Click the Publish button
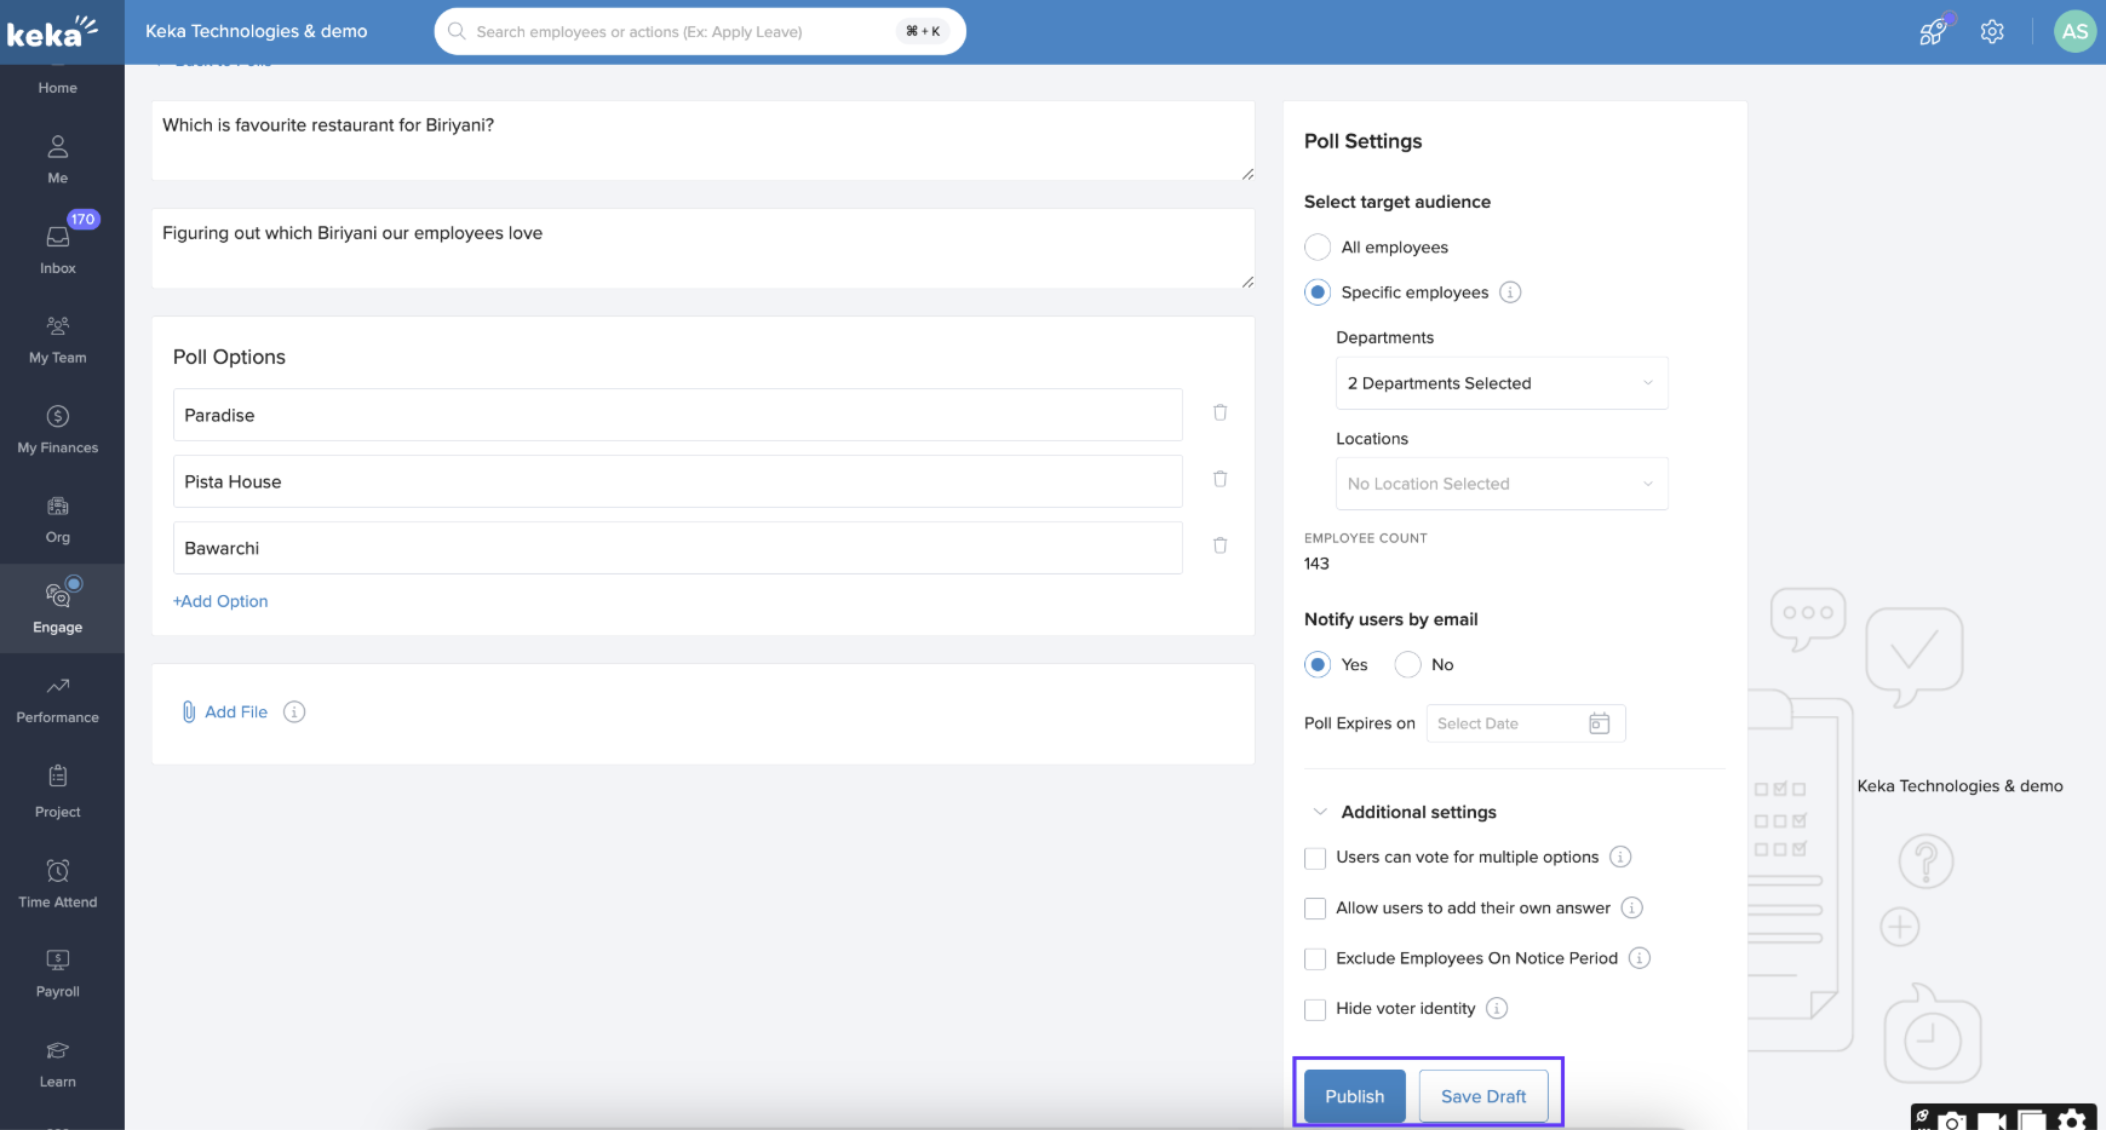 tap(1354, 1096)
